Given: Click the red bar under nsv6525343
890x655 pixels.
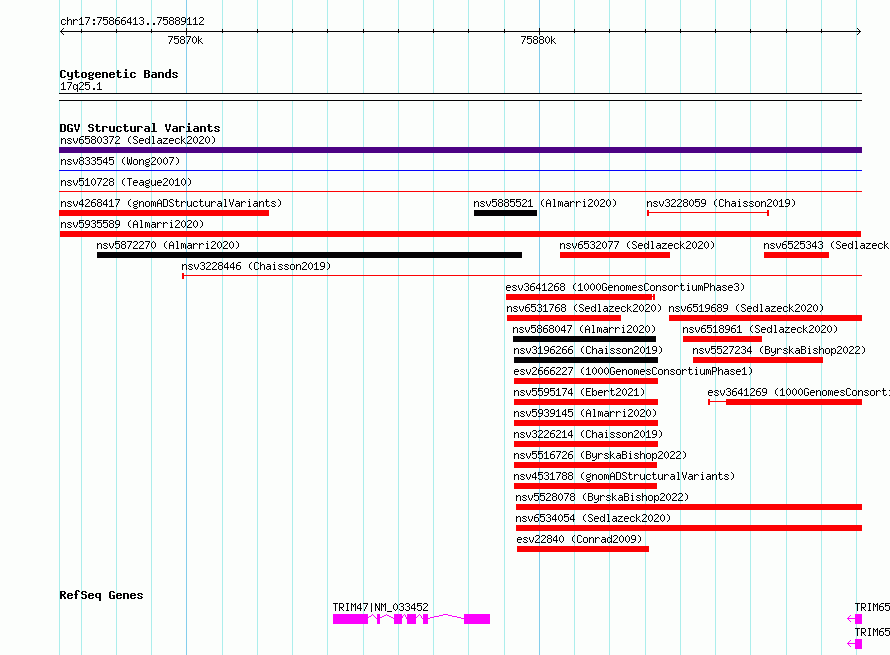Looking at the screenshot, I should [796, 255].
